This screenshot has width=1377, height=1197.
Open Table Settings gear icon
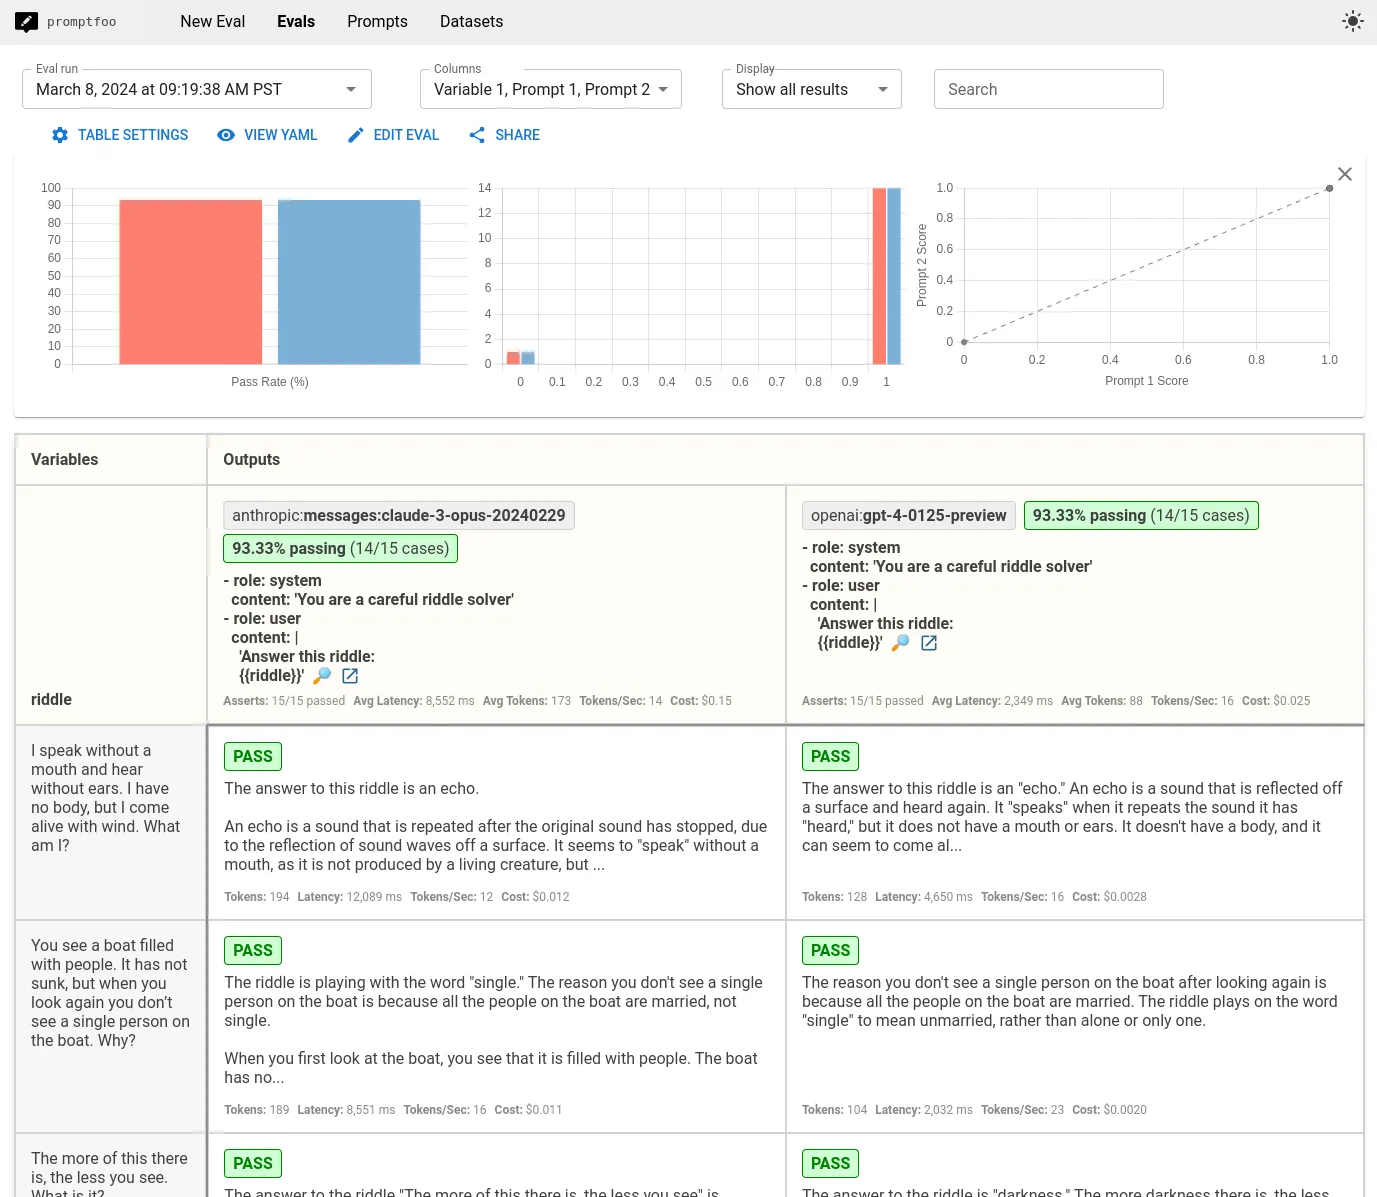pos(60,135)
